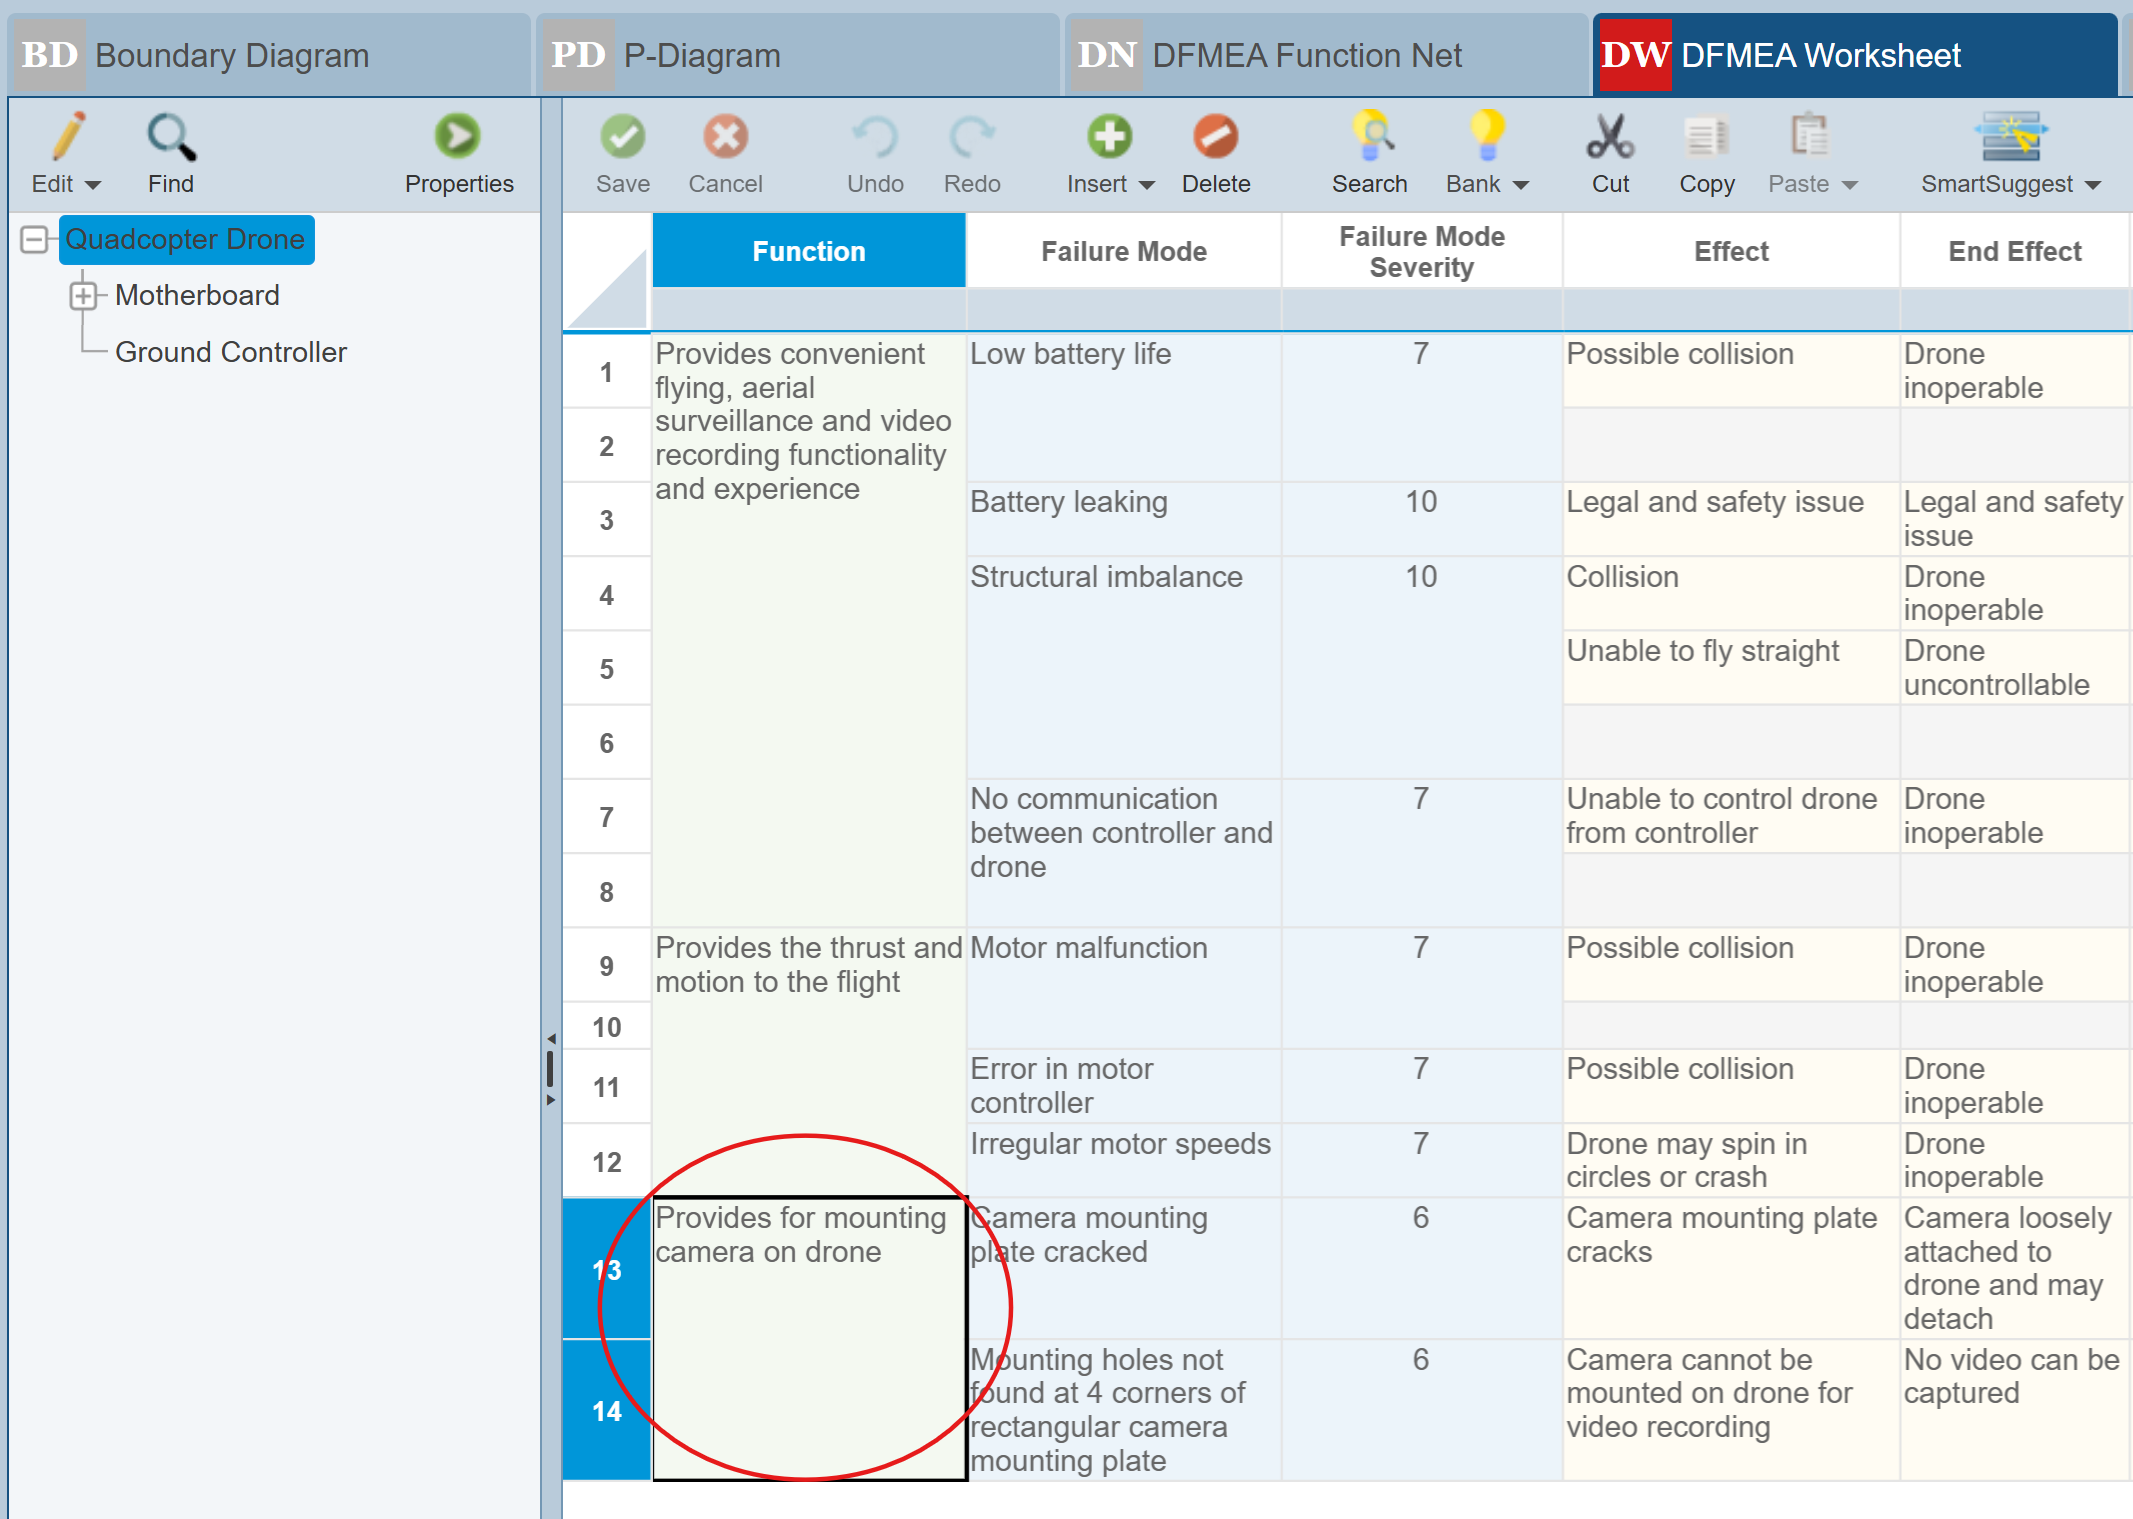Screen dimensions: 2133x1519
Task: Click the green Save checkmark icon
Action: 622,137
